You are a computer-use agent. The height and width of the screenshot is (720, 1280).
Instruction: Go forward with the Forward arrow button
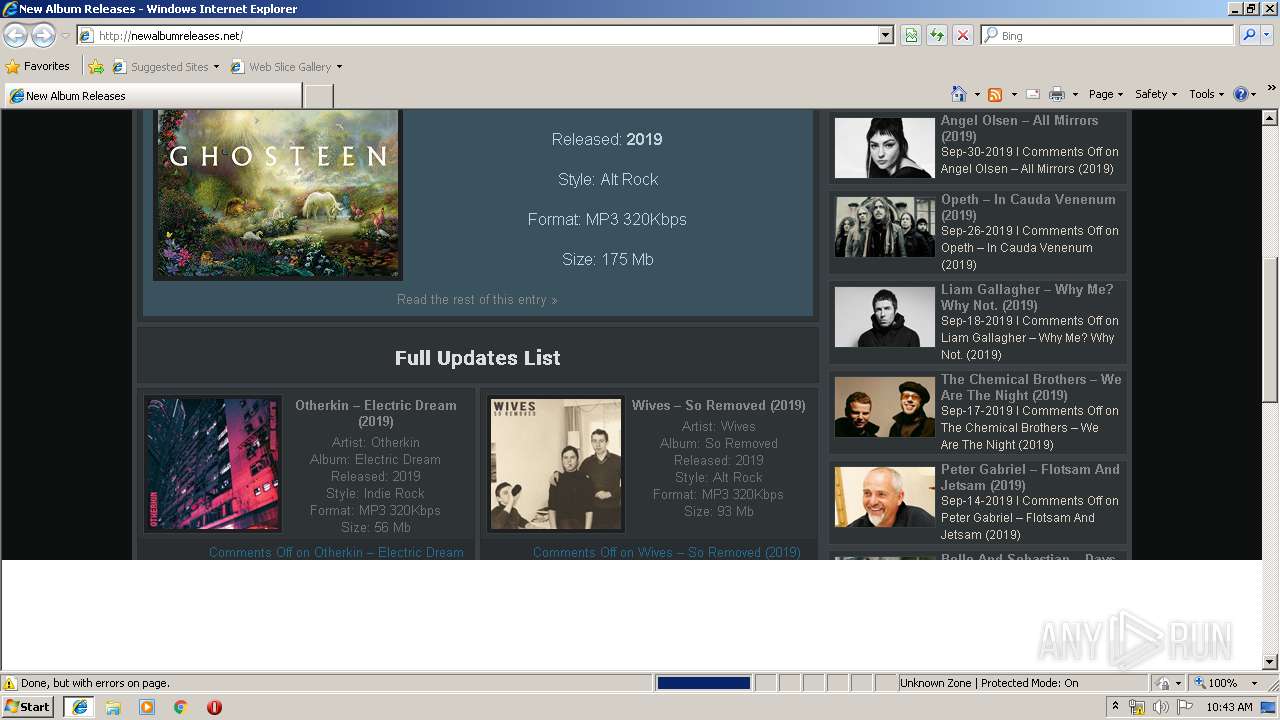tap(43, 36)
